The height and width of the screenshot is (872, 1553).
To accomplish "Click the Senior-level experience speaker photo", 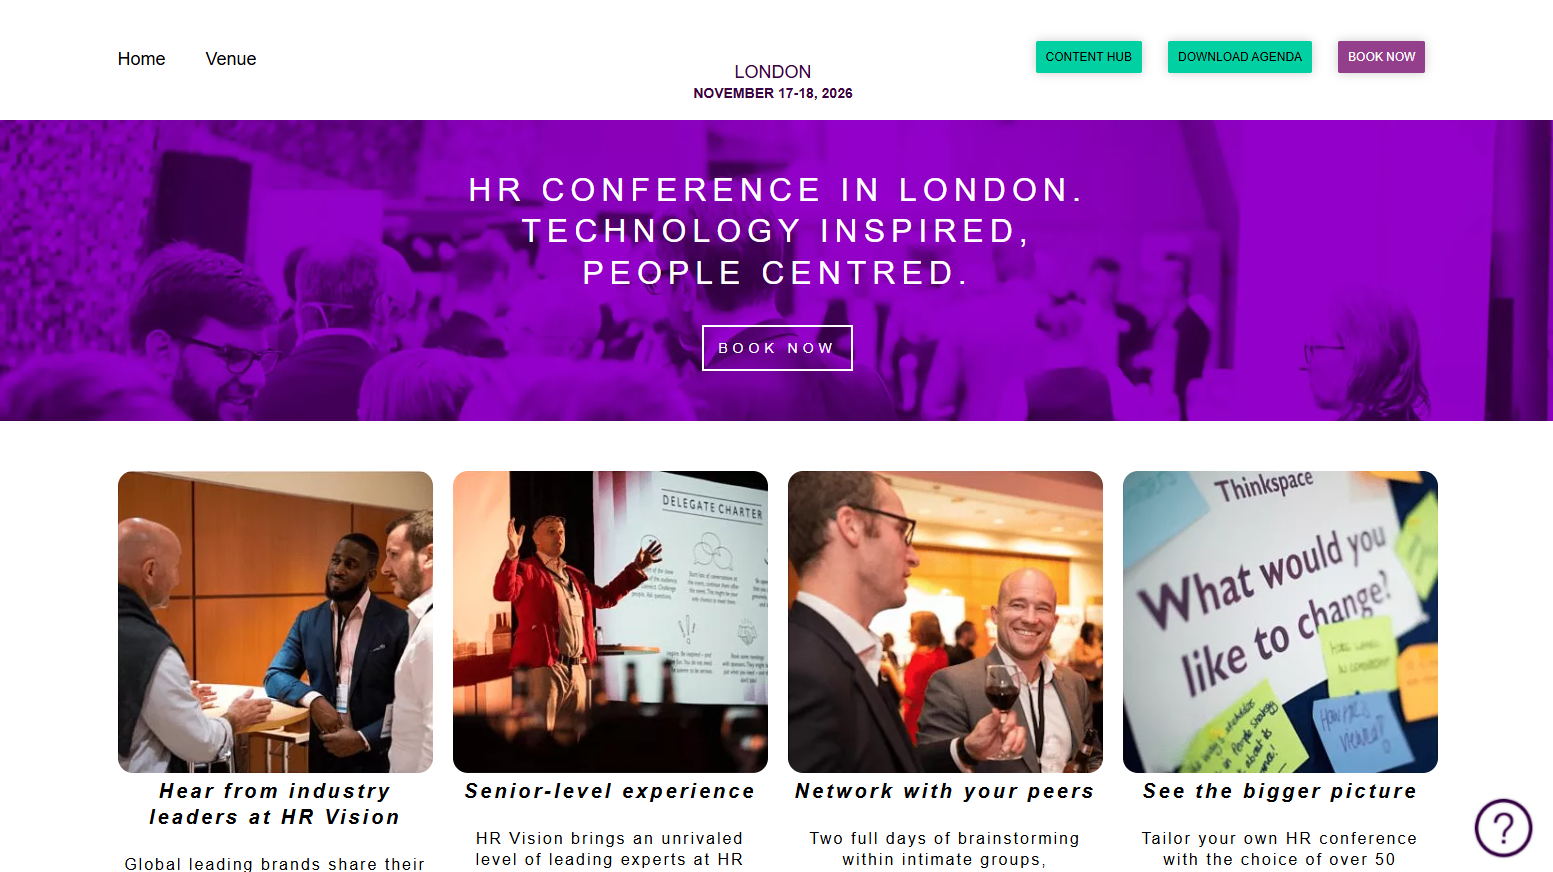I will tap(610, 620).
